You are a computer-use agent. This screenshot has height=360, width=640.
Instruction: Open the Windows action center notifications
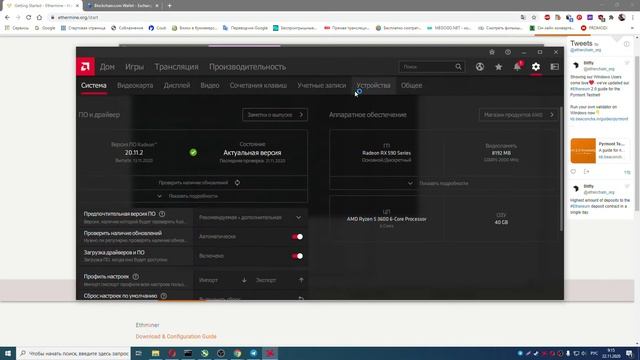[x=630, y=353]
